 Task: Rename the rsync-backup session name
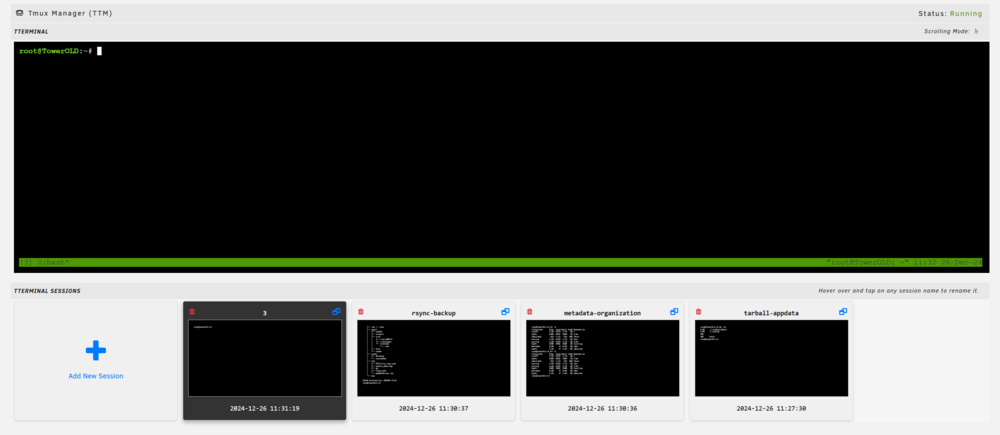434,313
